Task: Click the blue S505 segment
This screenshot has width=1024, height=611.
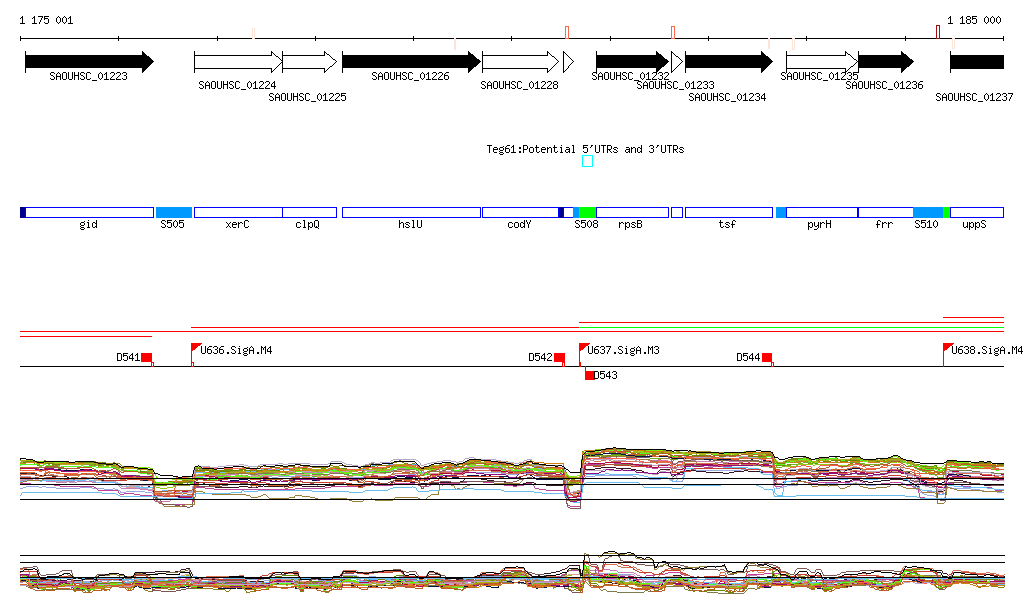Action: point(174,213)
